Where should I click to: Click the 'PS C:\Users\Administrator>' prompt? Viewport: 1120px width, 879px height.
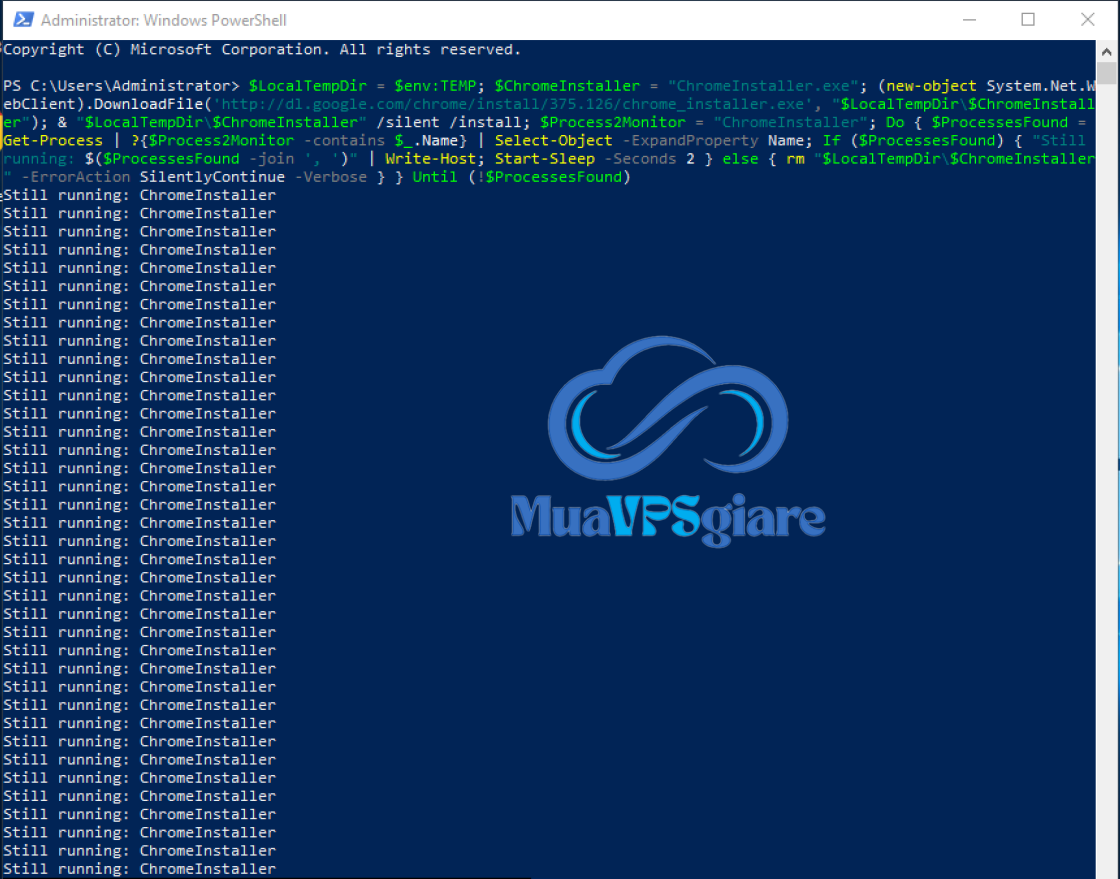(121, 86)
